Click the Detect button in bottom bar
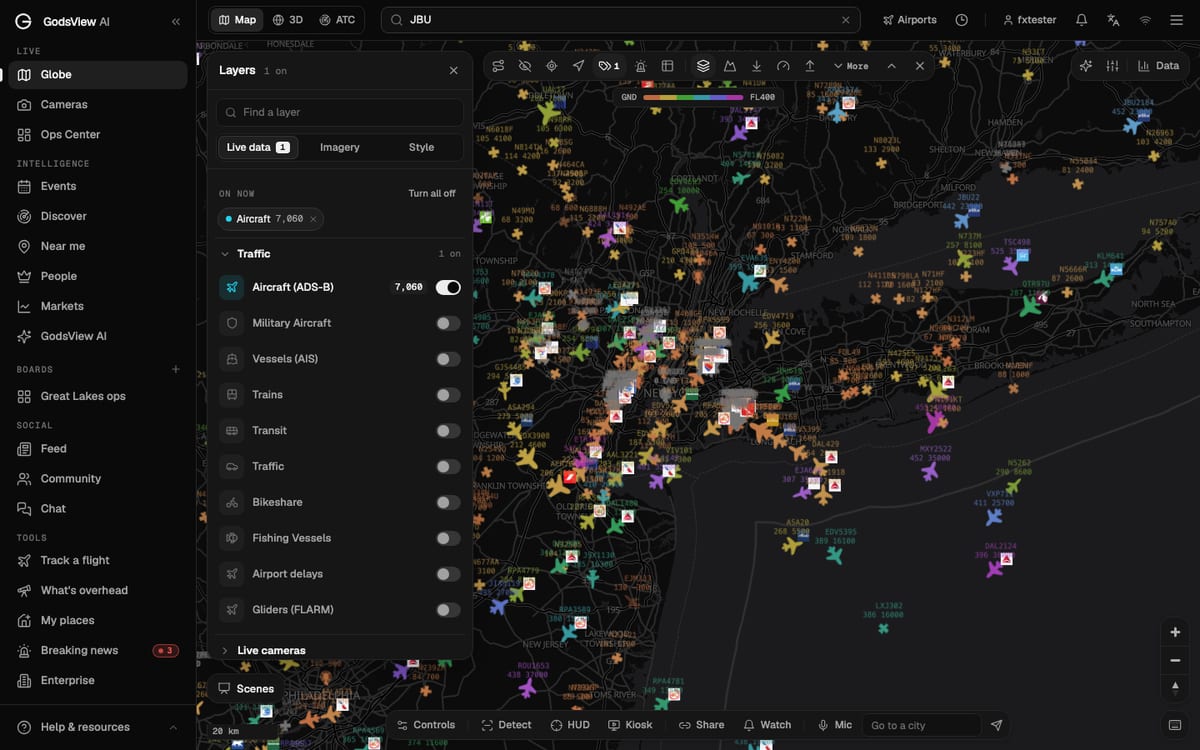Viewport: 1200px width, 750px height. 507,725
